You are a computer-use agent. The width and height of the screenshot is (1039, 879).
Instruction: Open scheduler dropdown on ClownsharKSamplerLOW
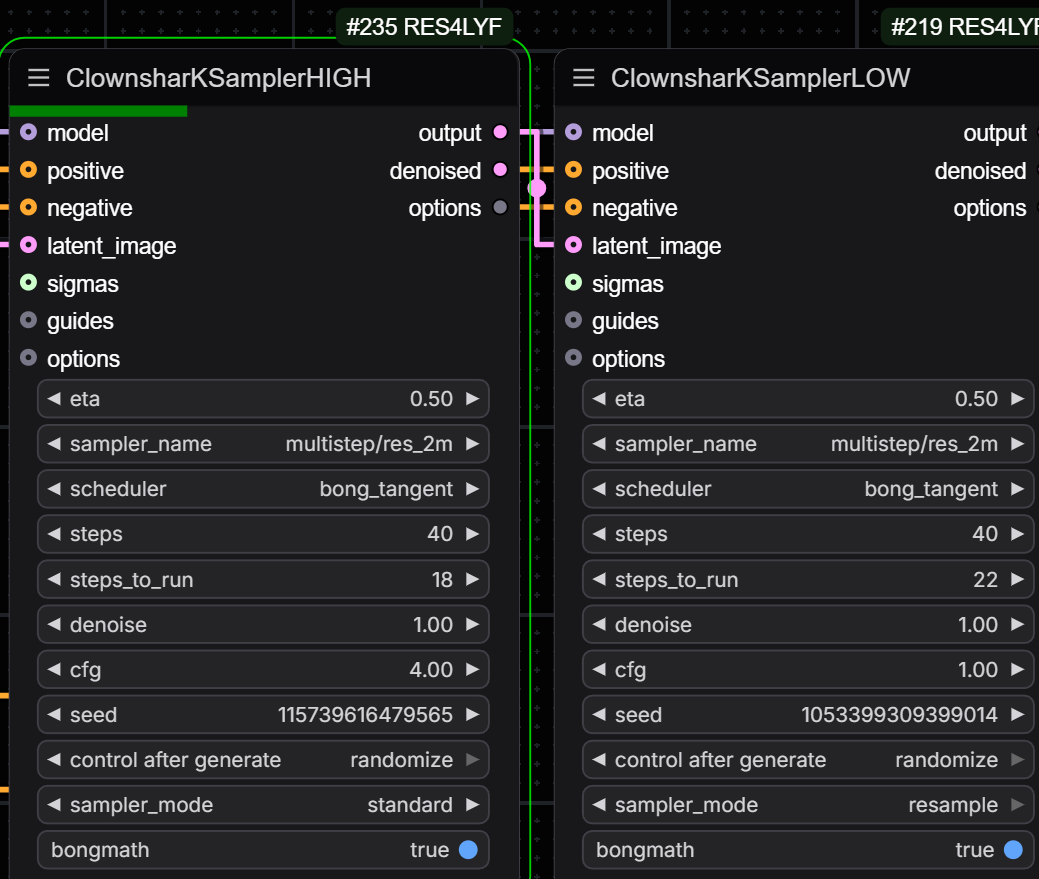(808, 489)
